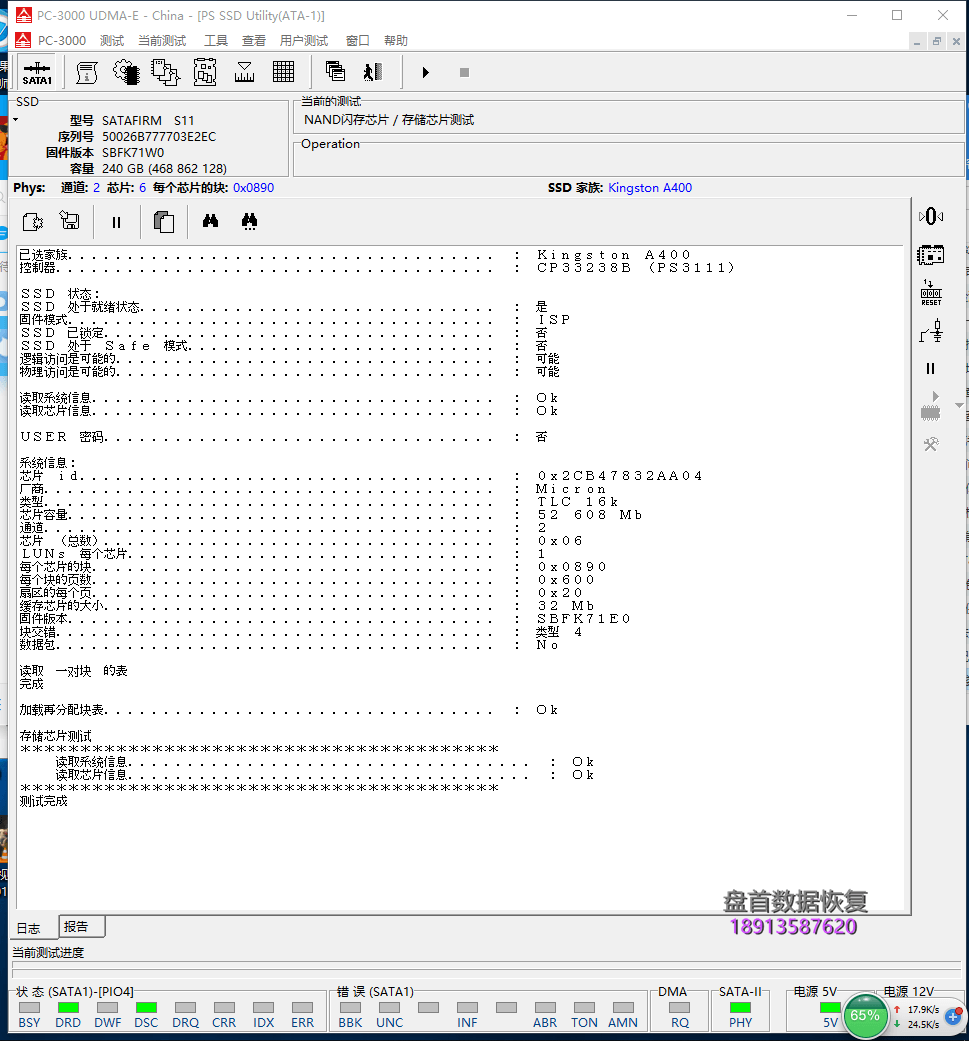Click the new log document icon

(33, 222)
